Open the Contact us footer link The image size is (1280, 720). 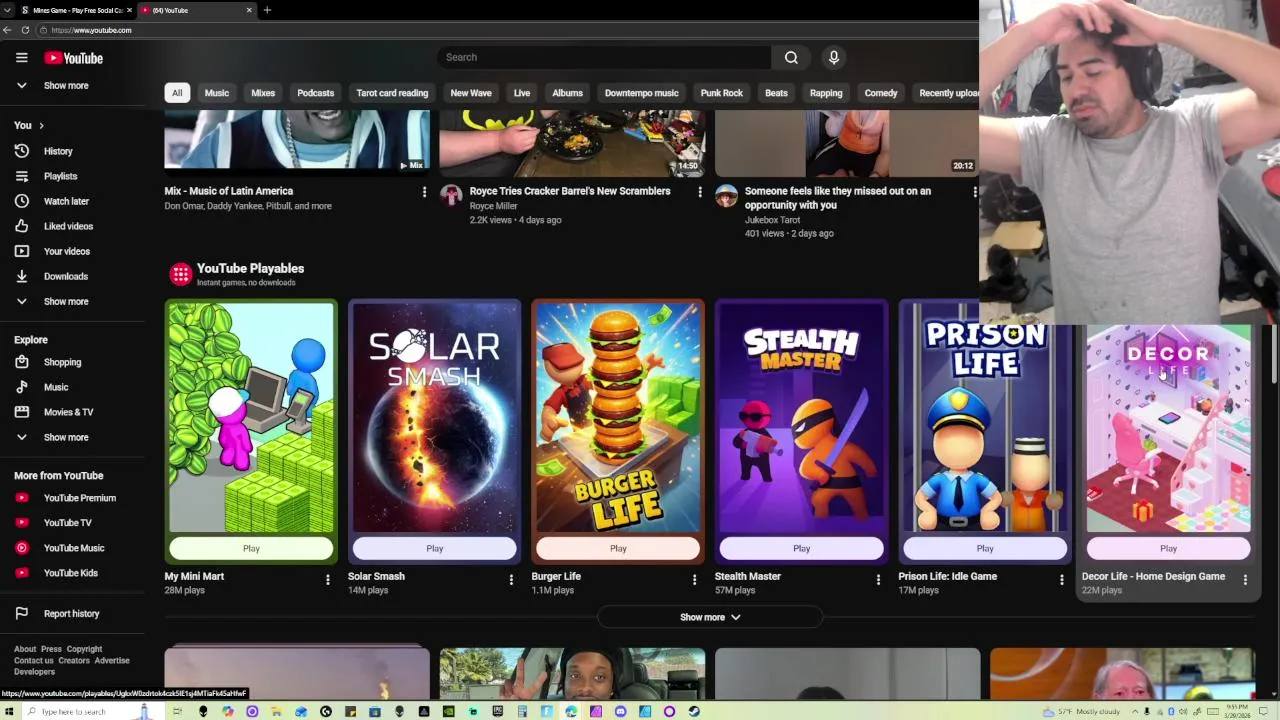(x=34, y=661)
